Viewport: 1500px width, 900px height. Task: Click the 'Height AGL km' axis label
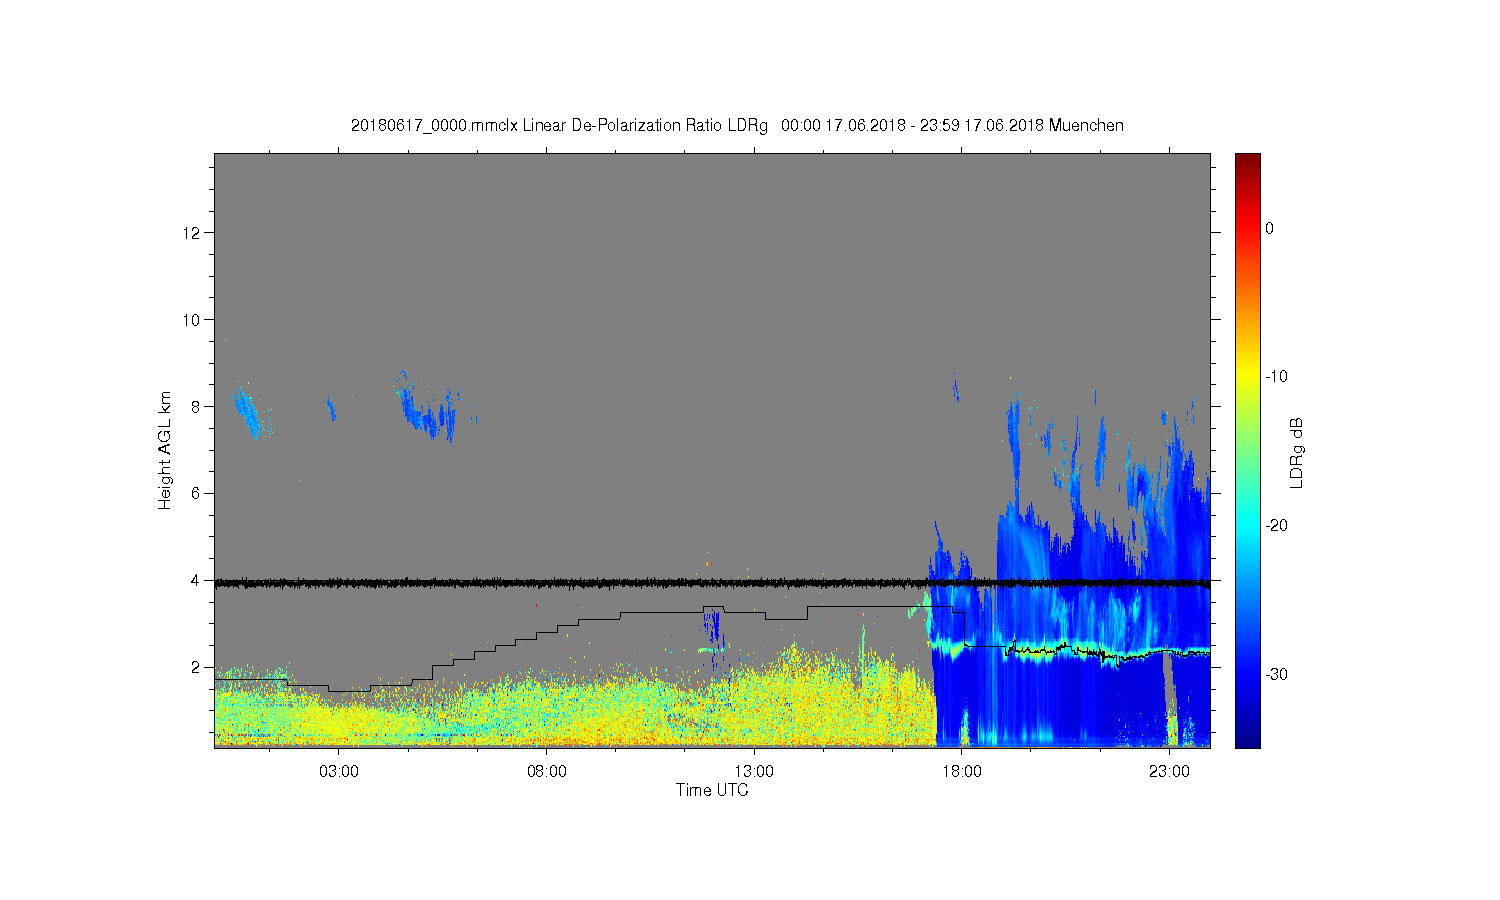point(165,450)
